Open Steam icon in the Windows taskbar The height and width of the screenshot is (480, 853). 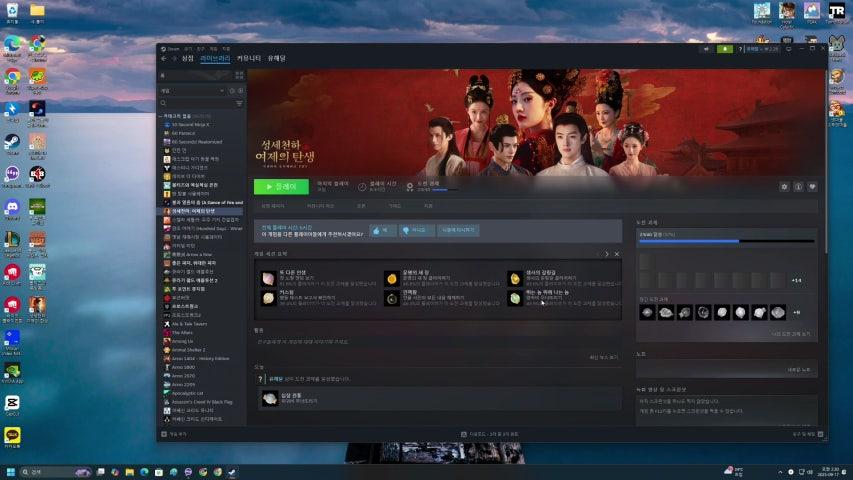click(232, 472)
